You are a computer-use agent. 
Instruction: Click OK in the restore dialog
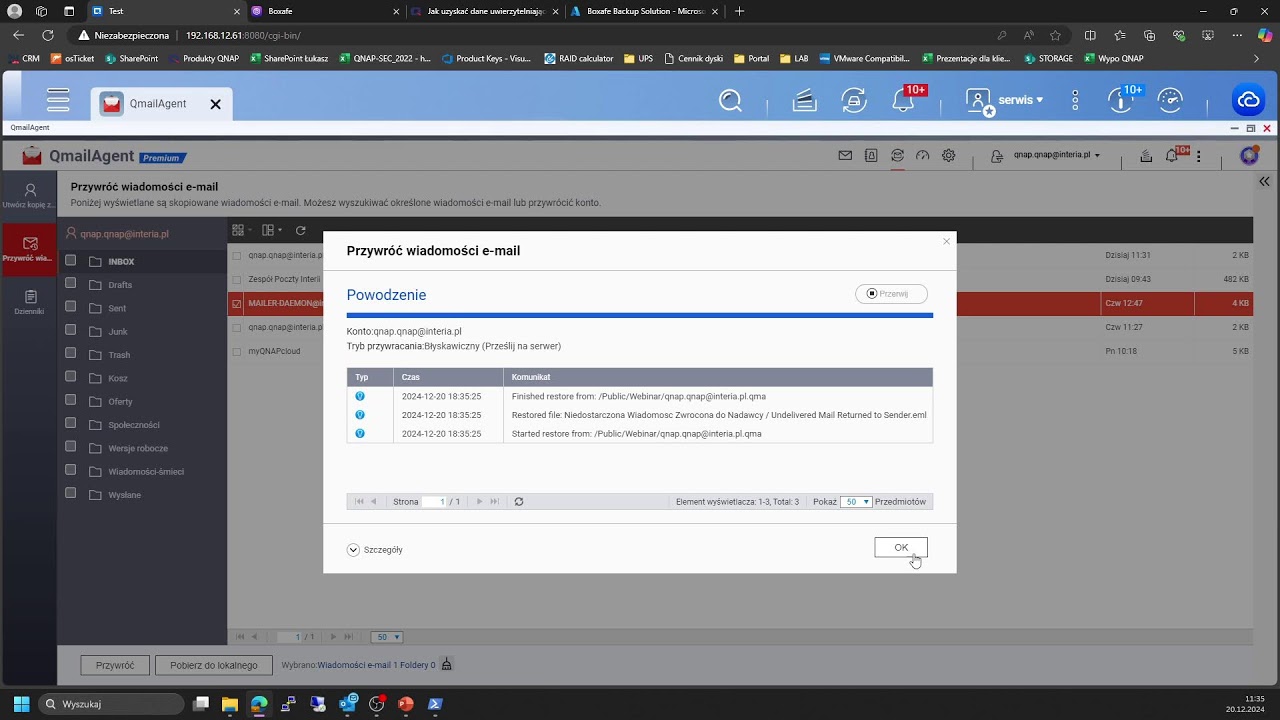click(x=901, y=547)
